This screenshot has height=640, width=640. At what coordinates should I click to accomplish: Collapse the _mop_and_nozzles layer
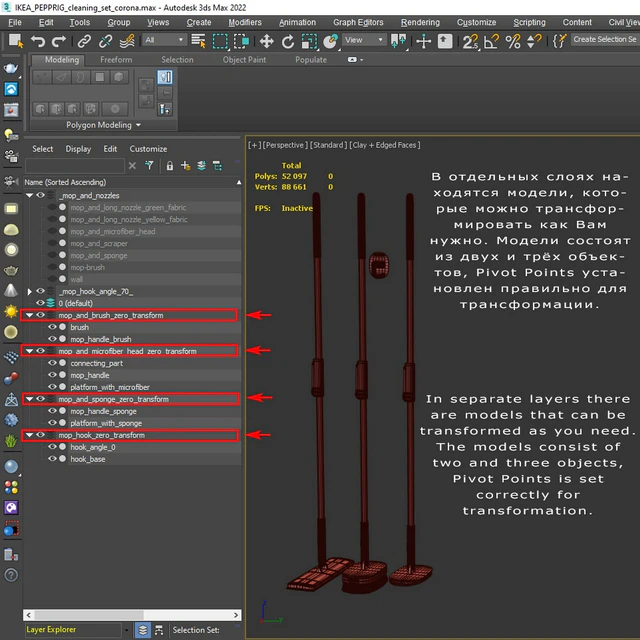pyautogui.click(x=29, y=195)
